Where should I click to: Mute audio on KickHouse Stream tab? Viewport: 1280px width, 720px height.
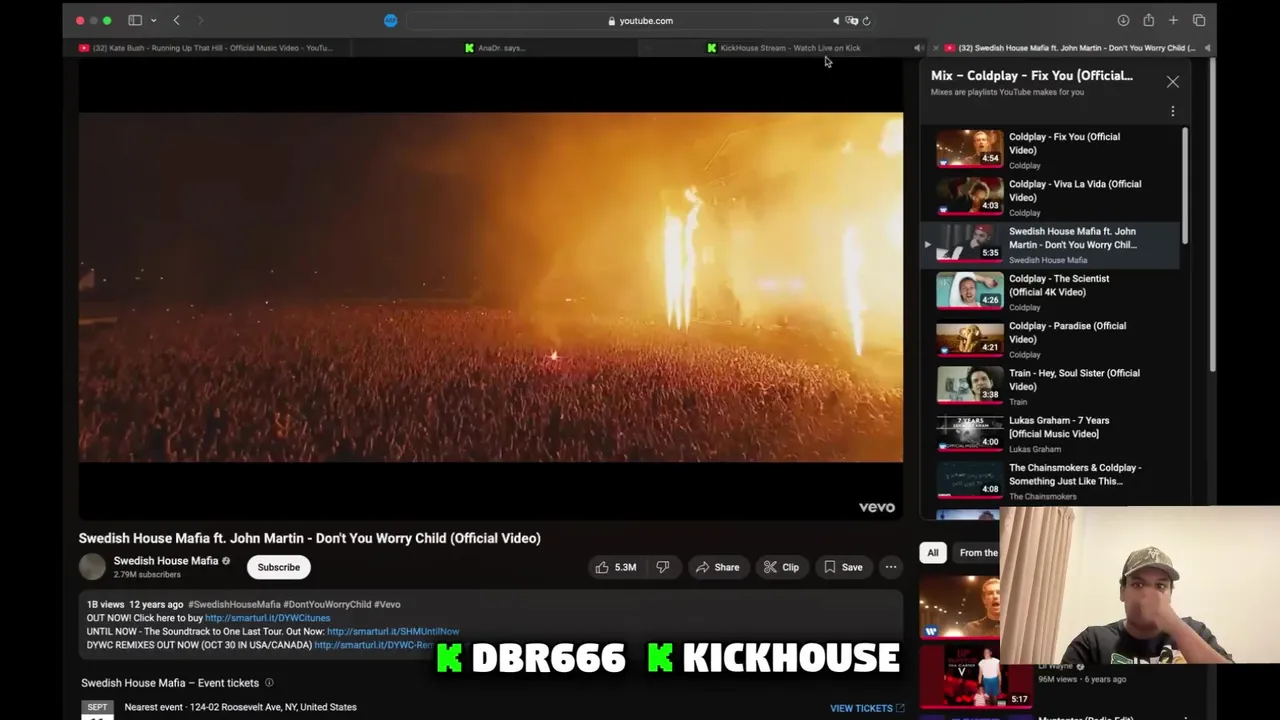[x=918, y=47]
